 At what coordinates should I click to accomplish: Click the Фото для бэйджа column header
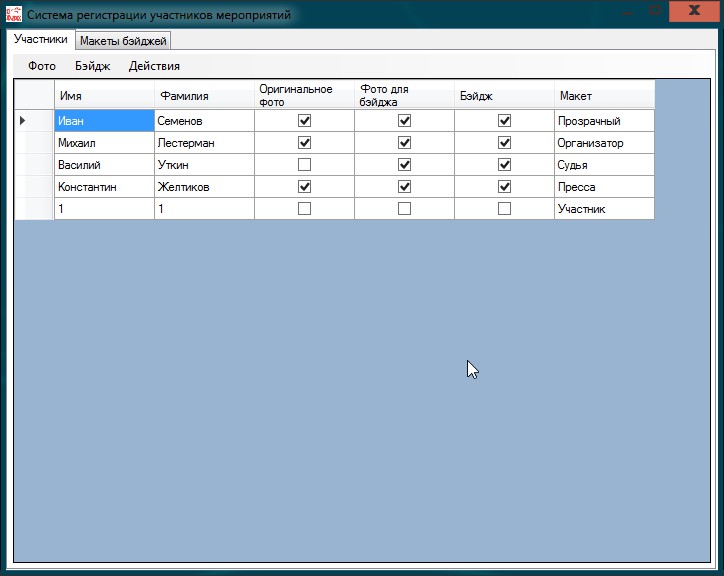[405, 95]
